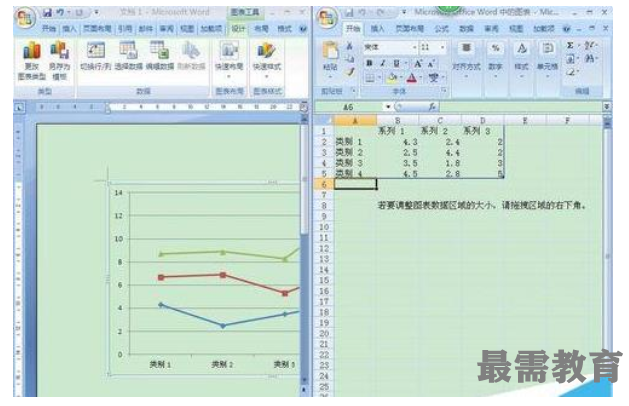This screenshot has height=406, width=629.
Task: Toggle bold formatting in Excel
Action: pos(369,63)
